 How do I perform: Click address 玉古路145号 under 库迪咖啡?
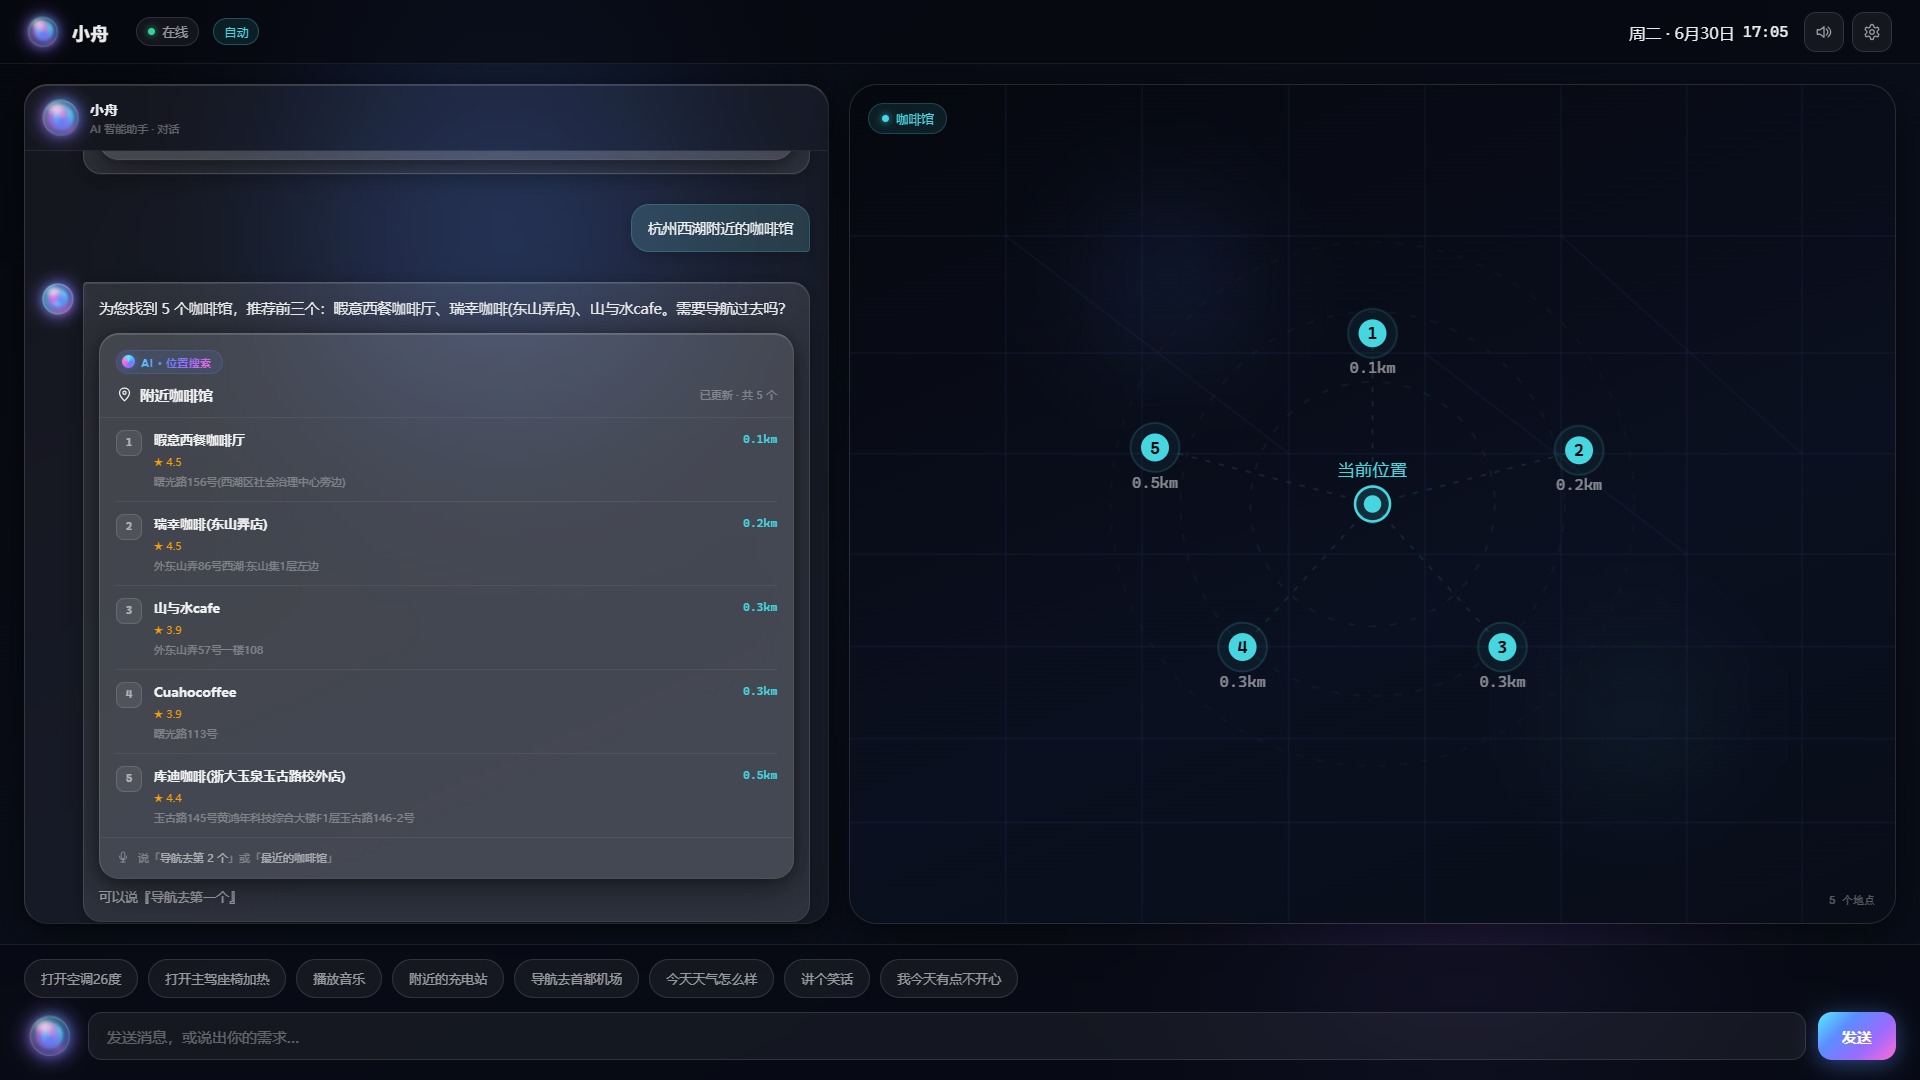tap(283, 818)
